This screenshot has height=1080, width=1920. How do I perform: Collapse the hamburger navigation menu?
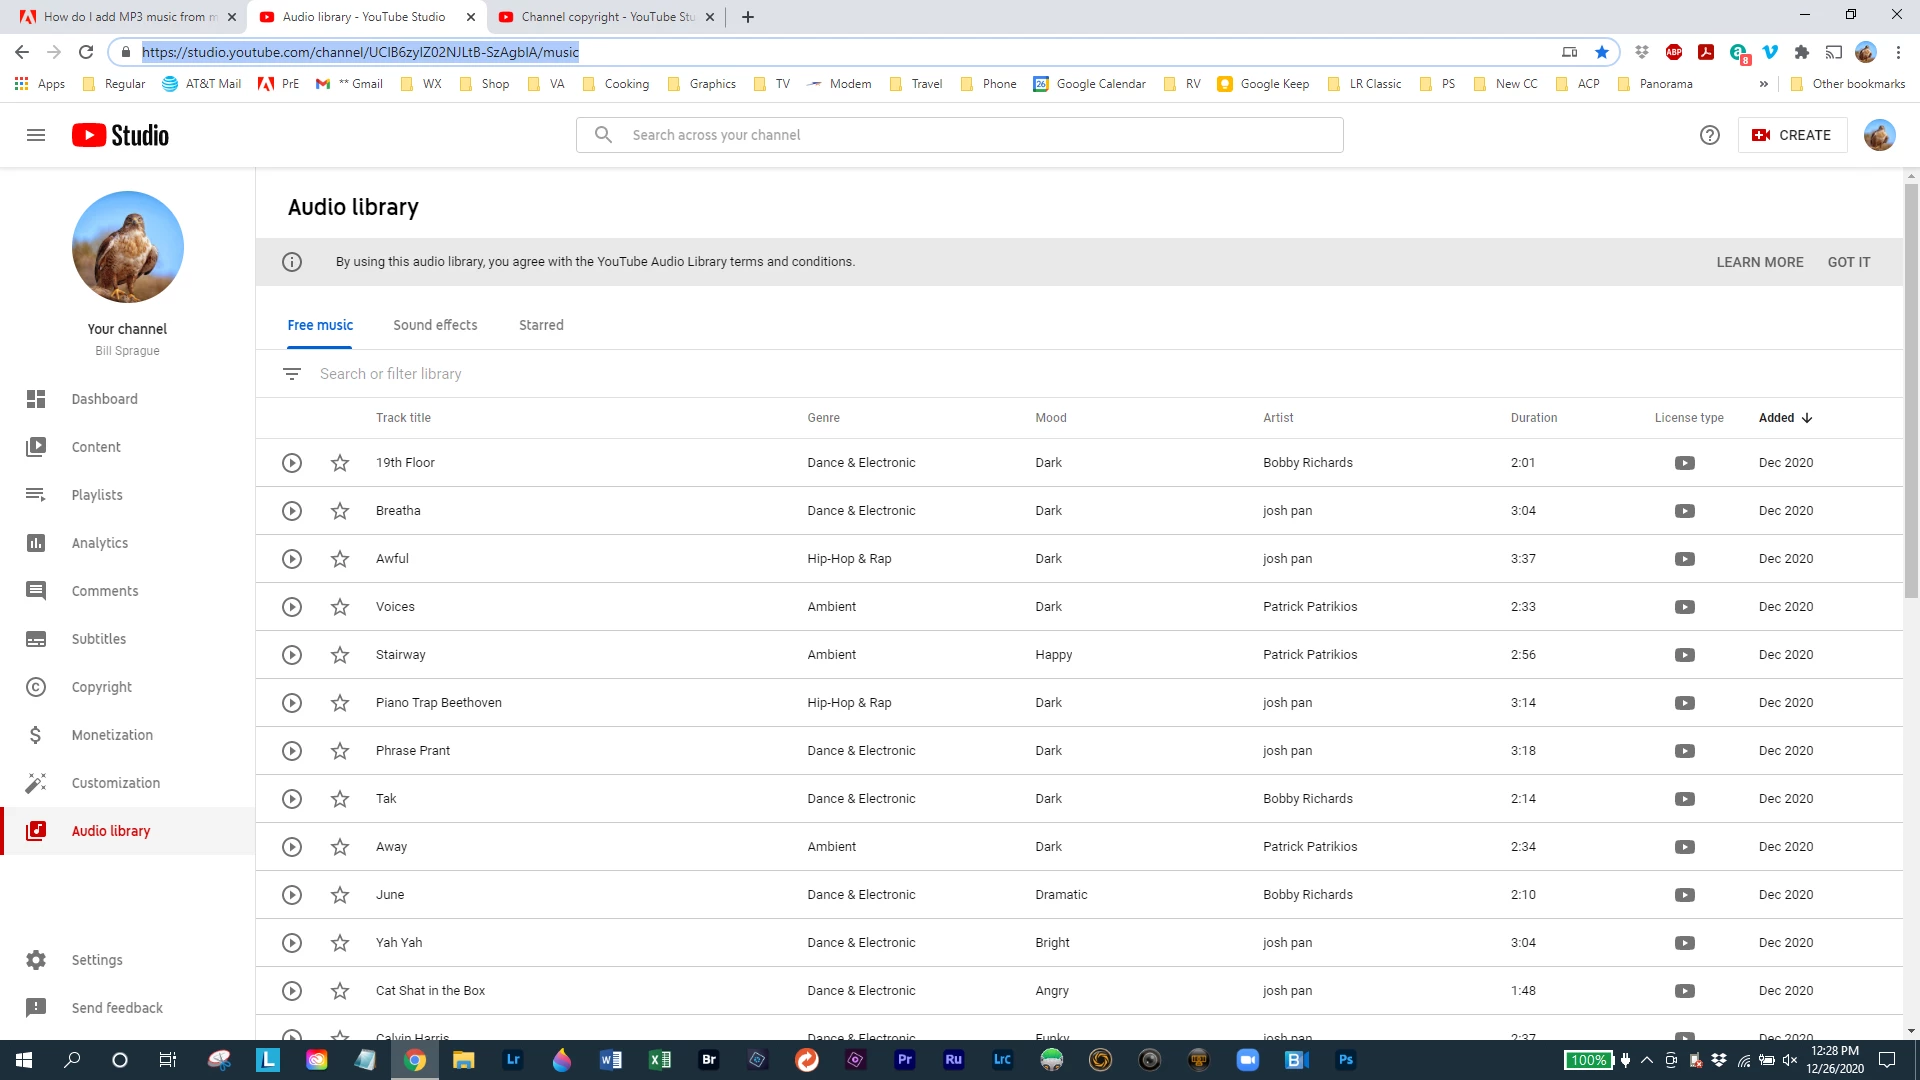pos(36,135)
